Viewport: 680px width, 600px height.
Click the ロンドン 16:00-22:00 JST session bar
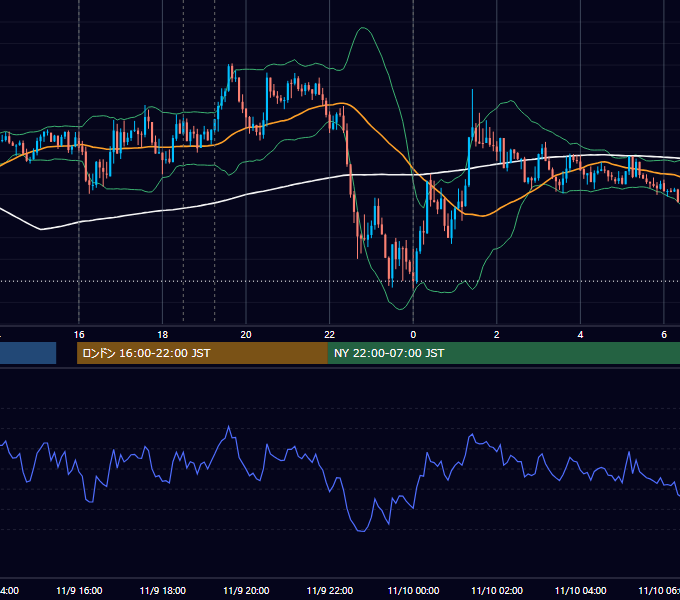[x=202, y=353]
